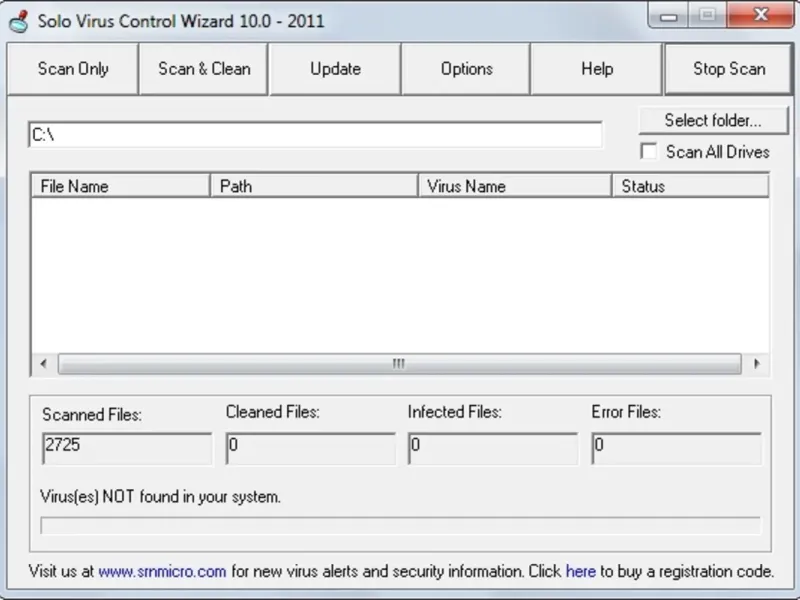Screen dimensions: 800x600
Task: Click the horizontal scrollbar thumb in results
Action: [399, 364]
